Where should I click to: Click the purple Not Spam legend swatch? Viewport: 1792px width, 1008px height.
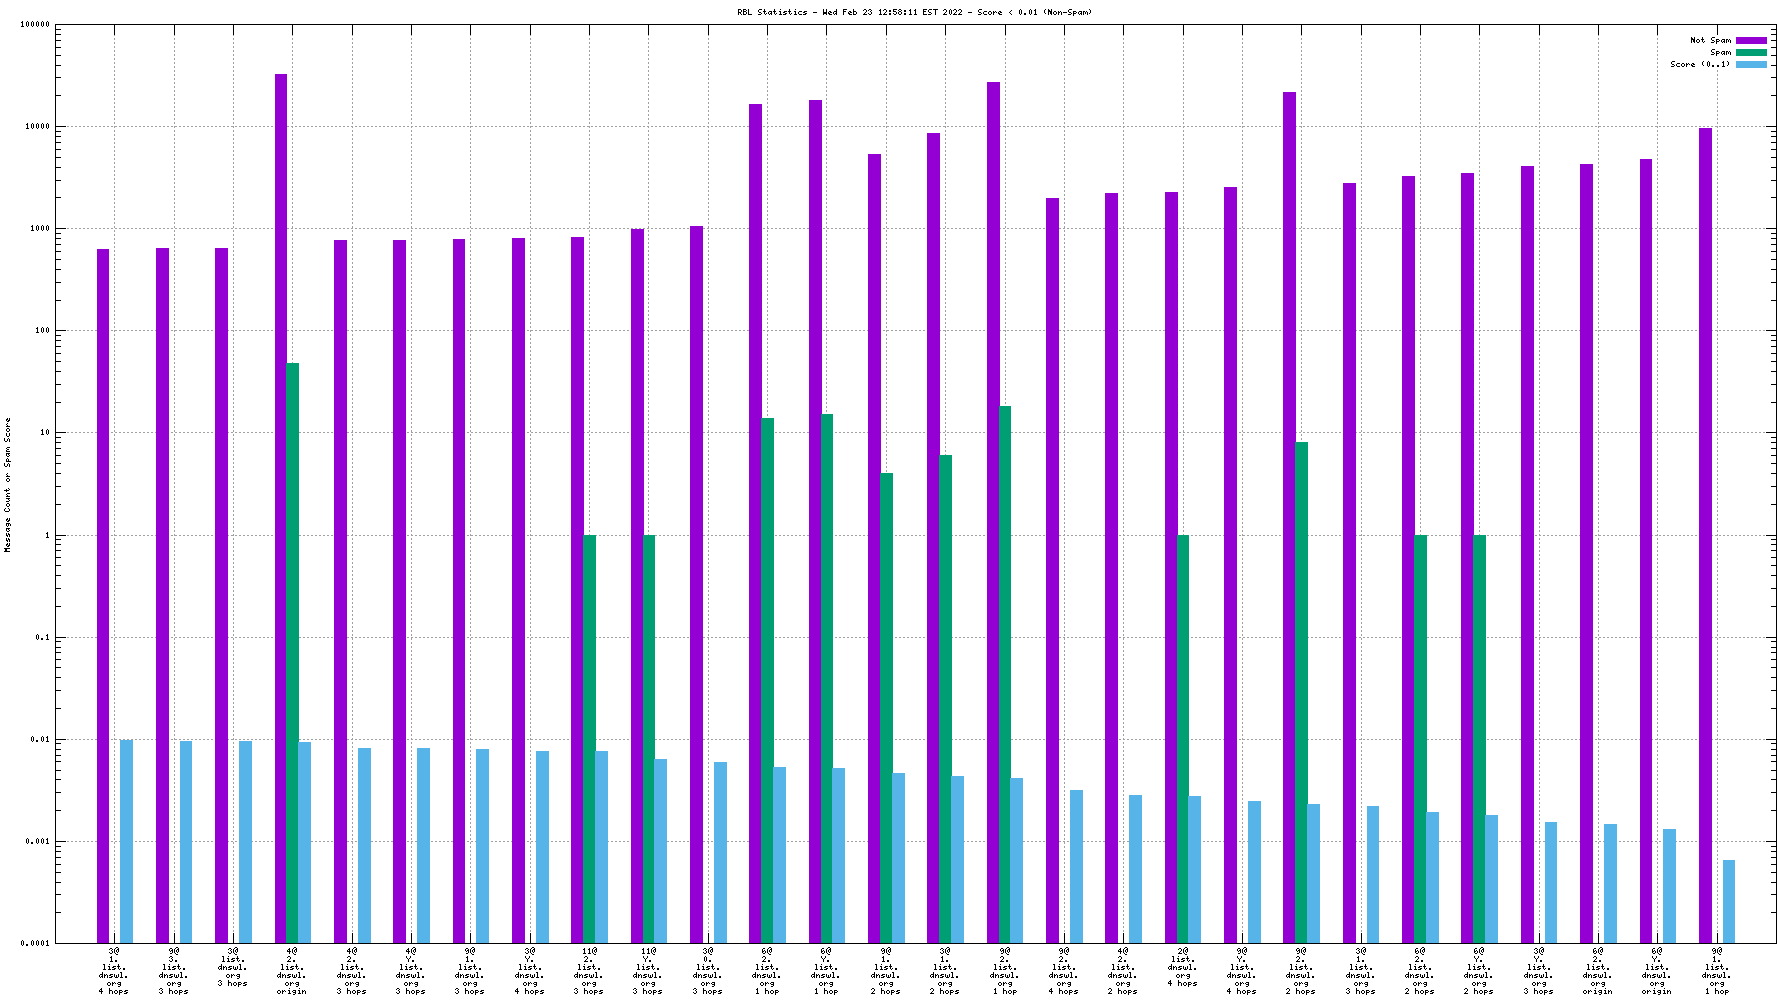[x=1750, y=41]
